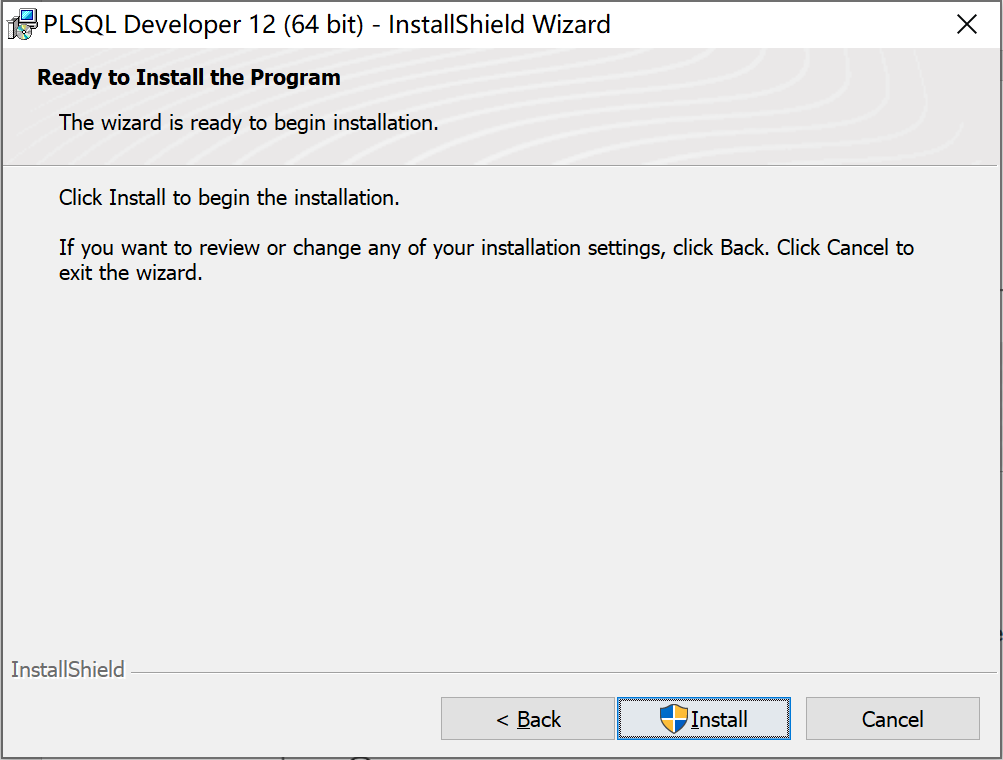Screen dimensions: 1003x760
Task: Click the review or change installation settings sentence
Action: tap(486, 248)
